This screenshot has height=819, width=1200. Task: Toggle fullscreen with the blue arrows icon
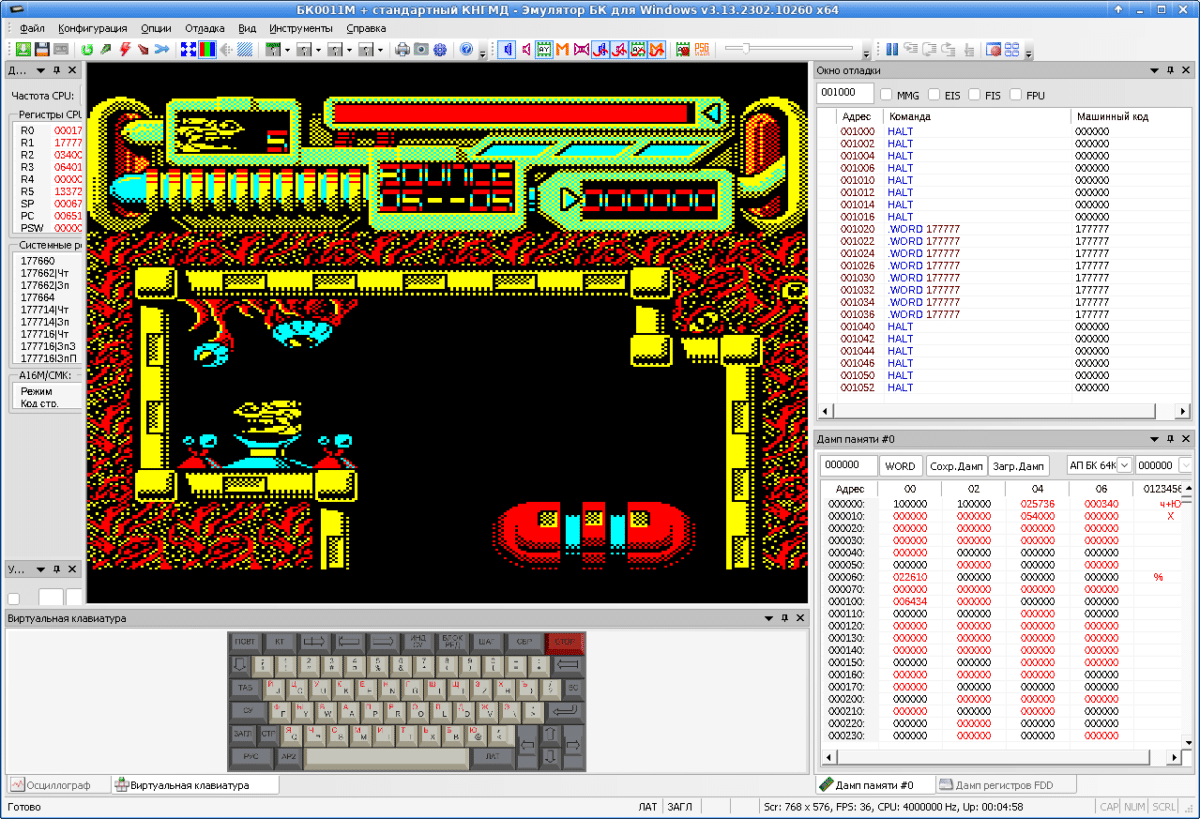pos(188,49)
